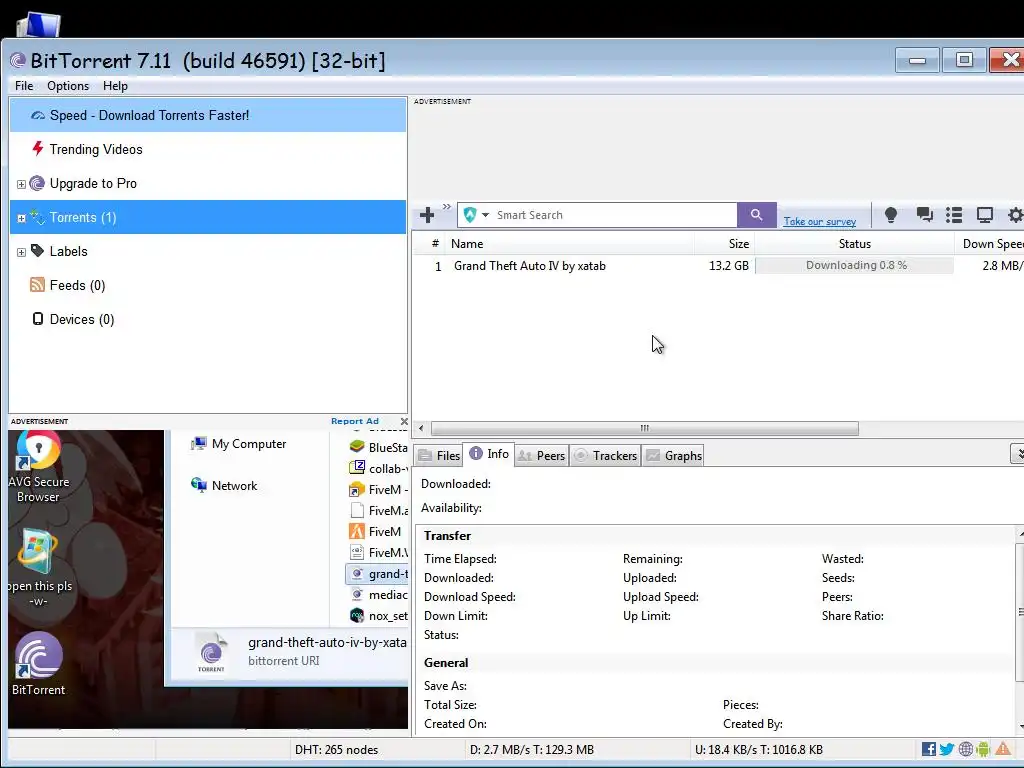
Task: Switch to the Peers tab
Action: pos(541,456)
